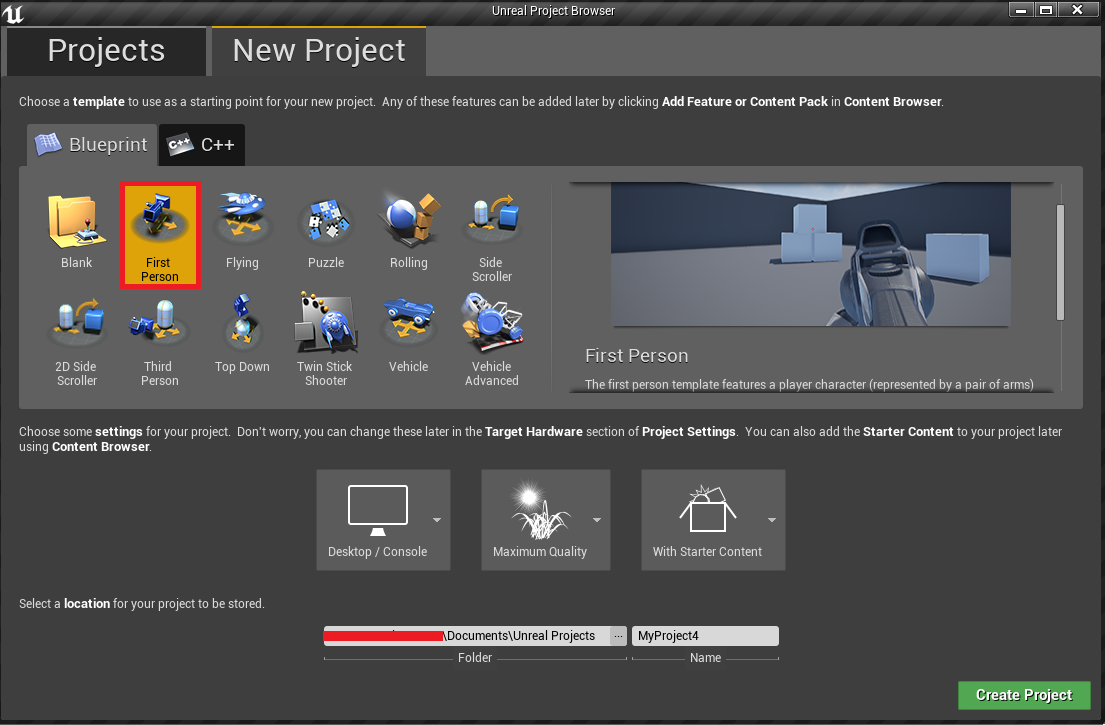Minimize the Unreal Project Browser window
The width and height of the screenshot is (1105, 725).
(x=1020, y=10)
